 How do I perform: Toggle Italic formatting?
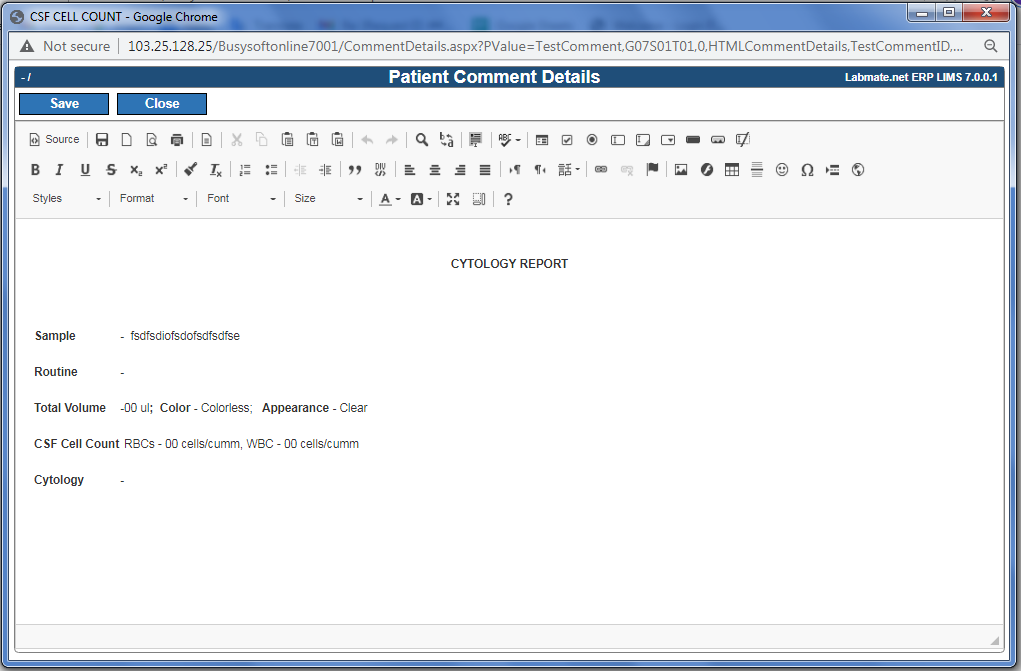pos(59,170)
